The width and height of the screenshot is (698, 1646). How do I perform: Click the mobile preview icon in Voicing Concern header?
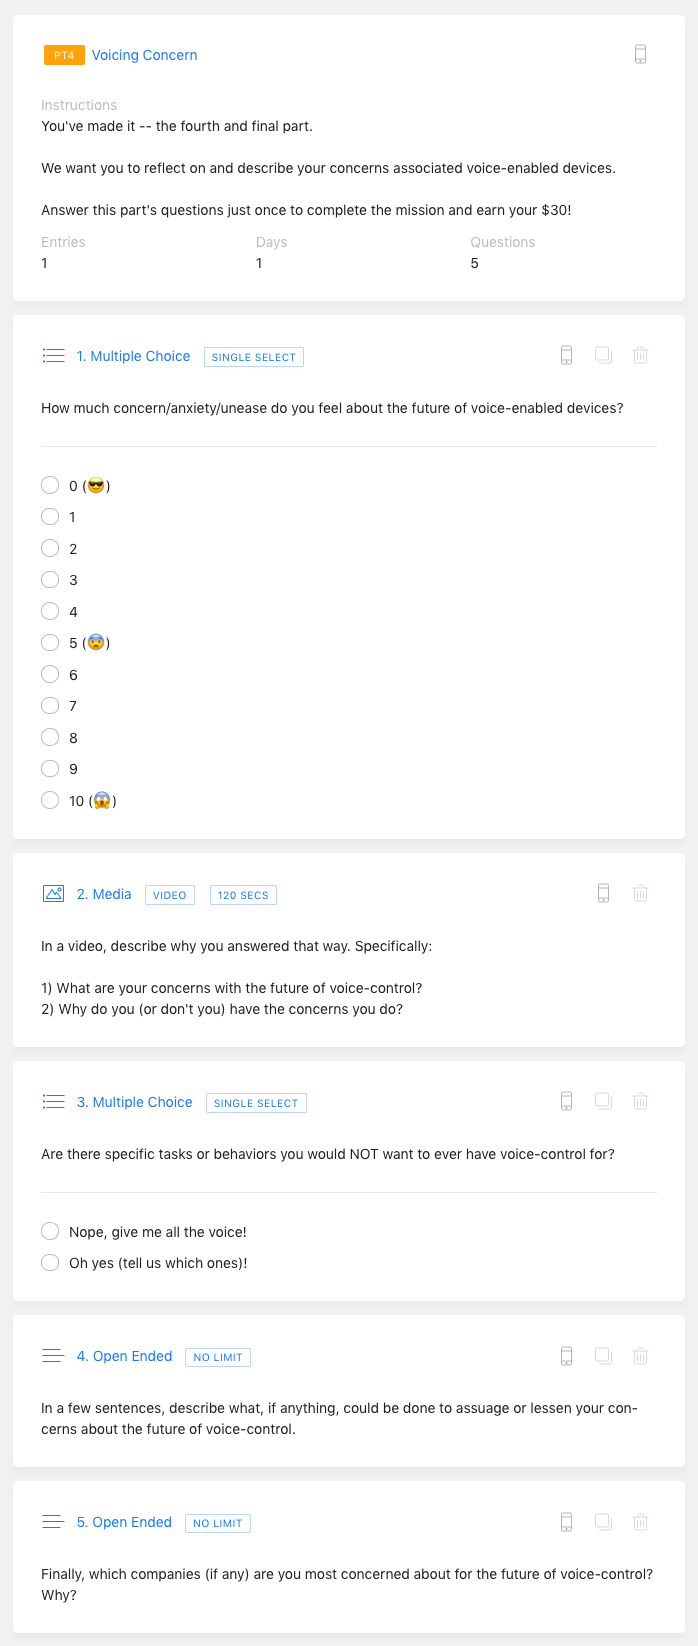pos(640,55)
